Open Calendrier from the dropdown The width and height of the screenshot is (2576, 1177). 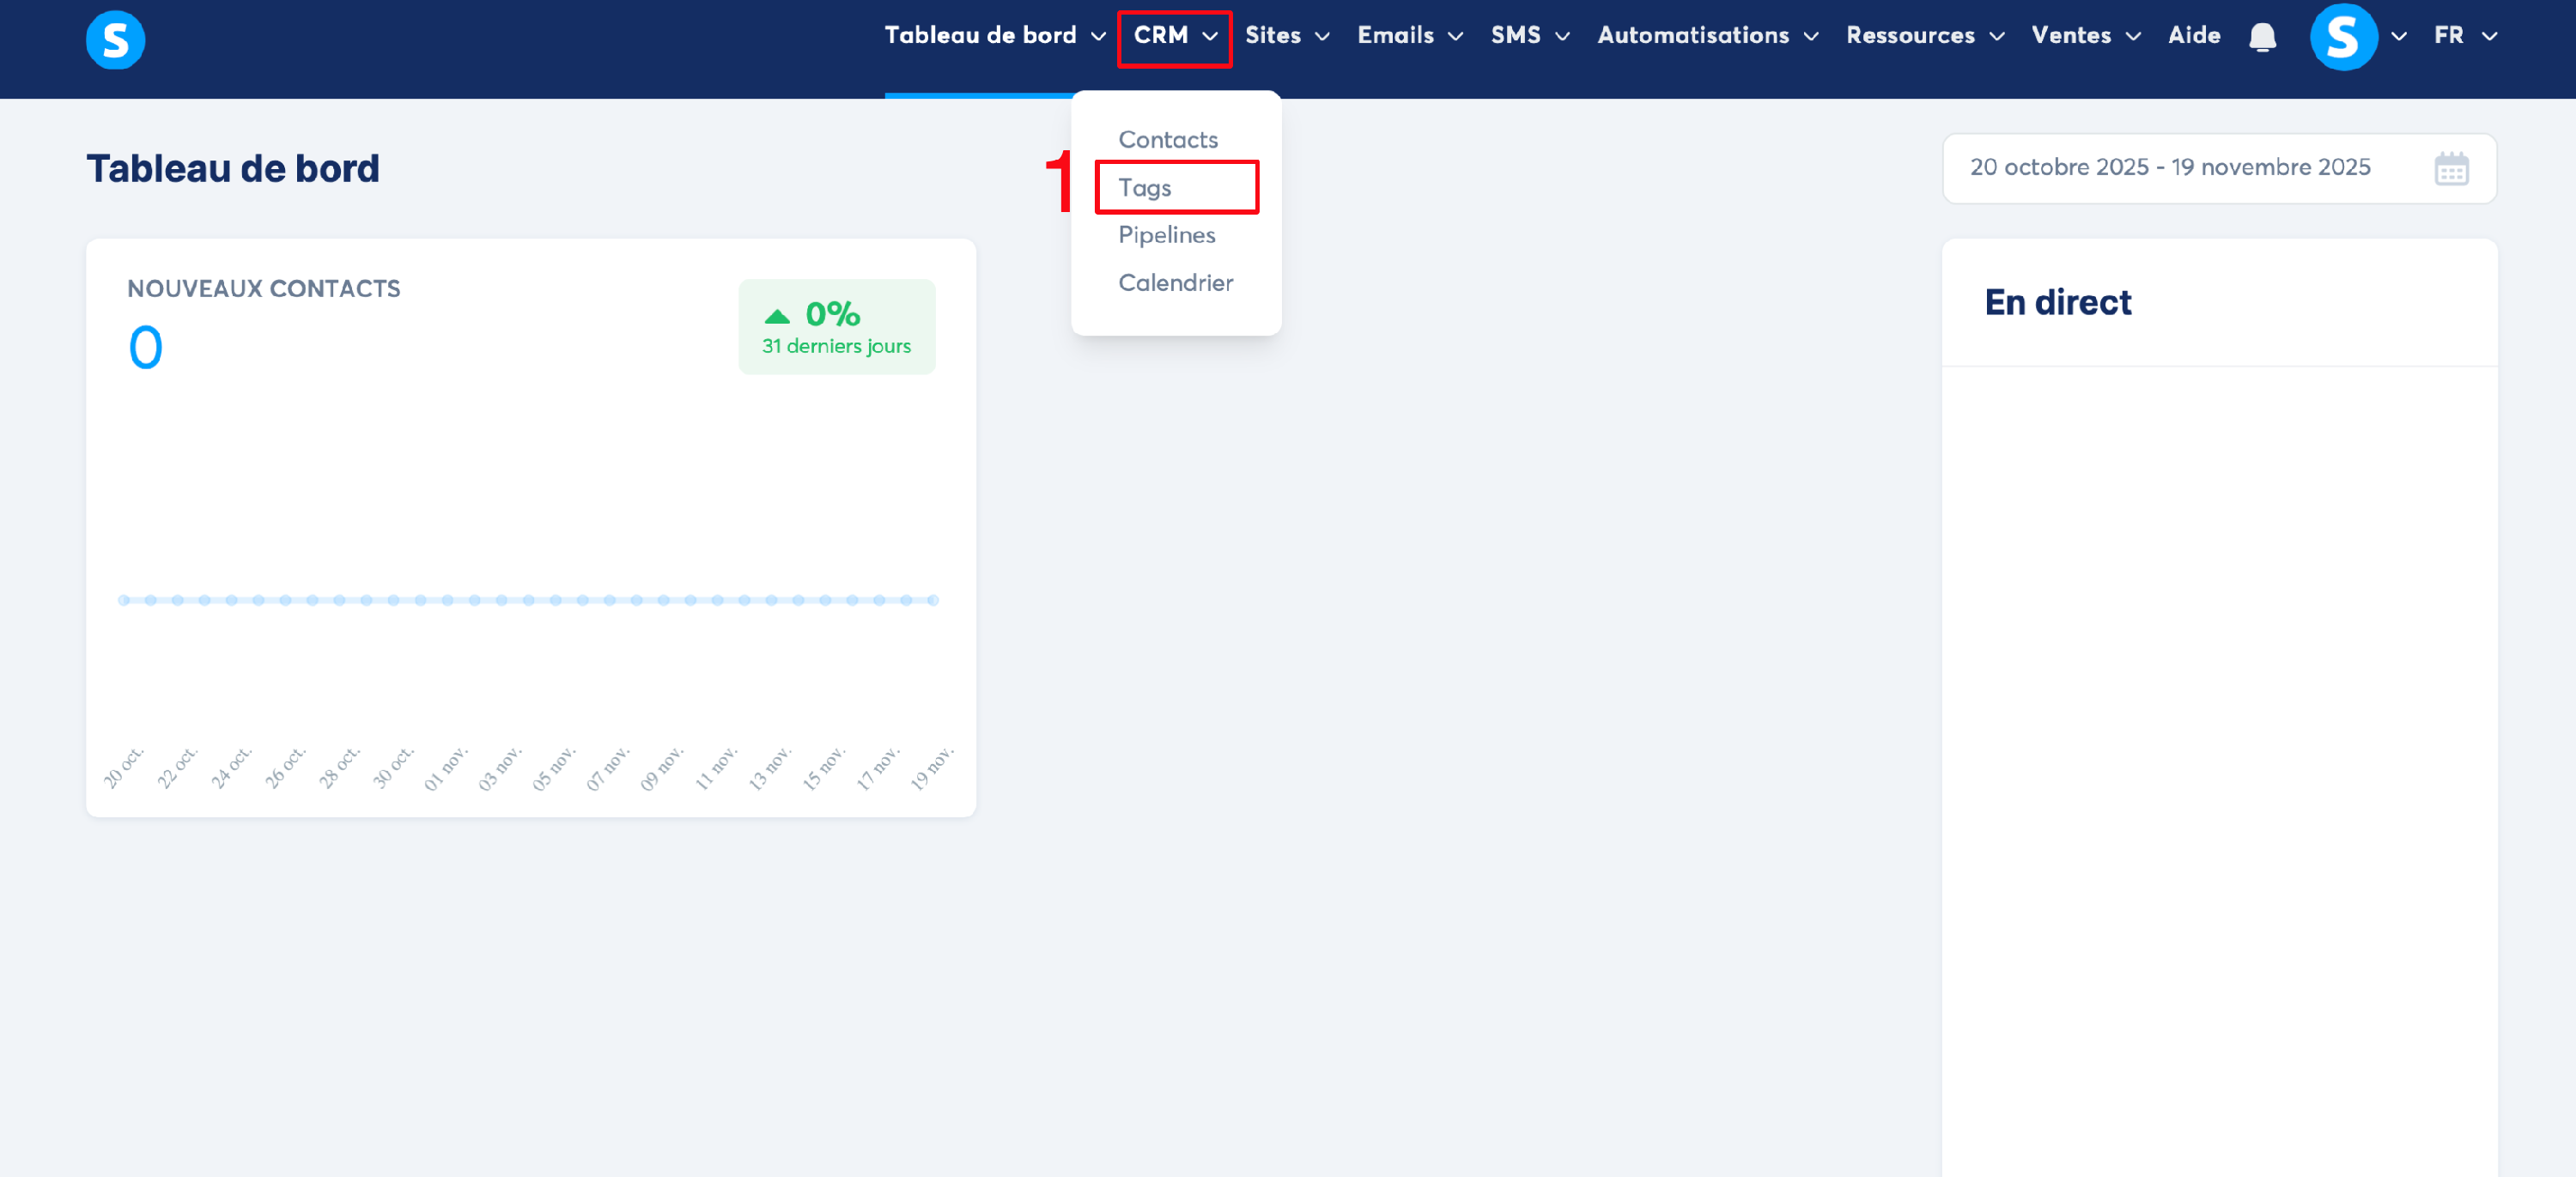pyautogui.click(x=1175, y=283)
